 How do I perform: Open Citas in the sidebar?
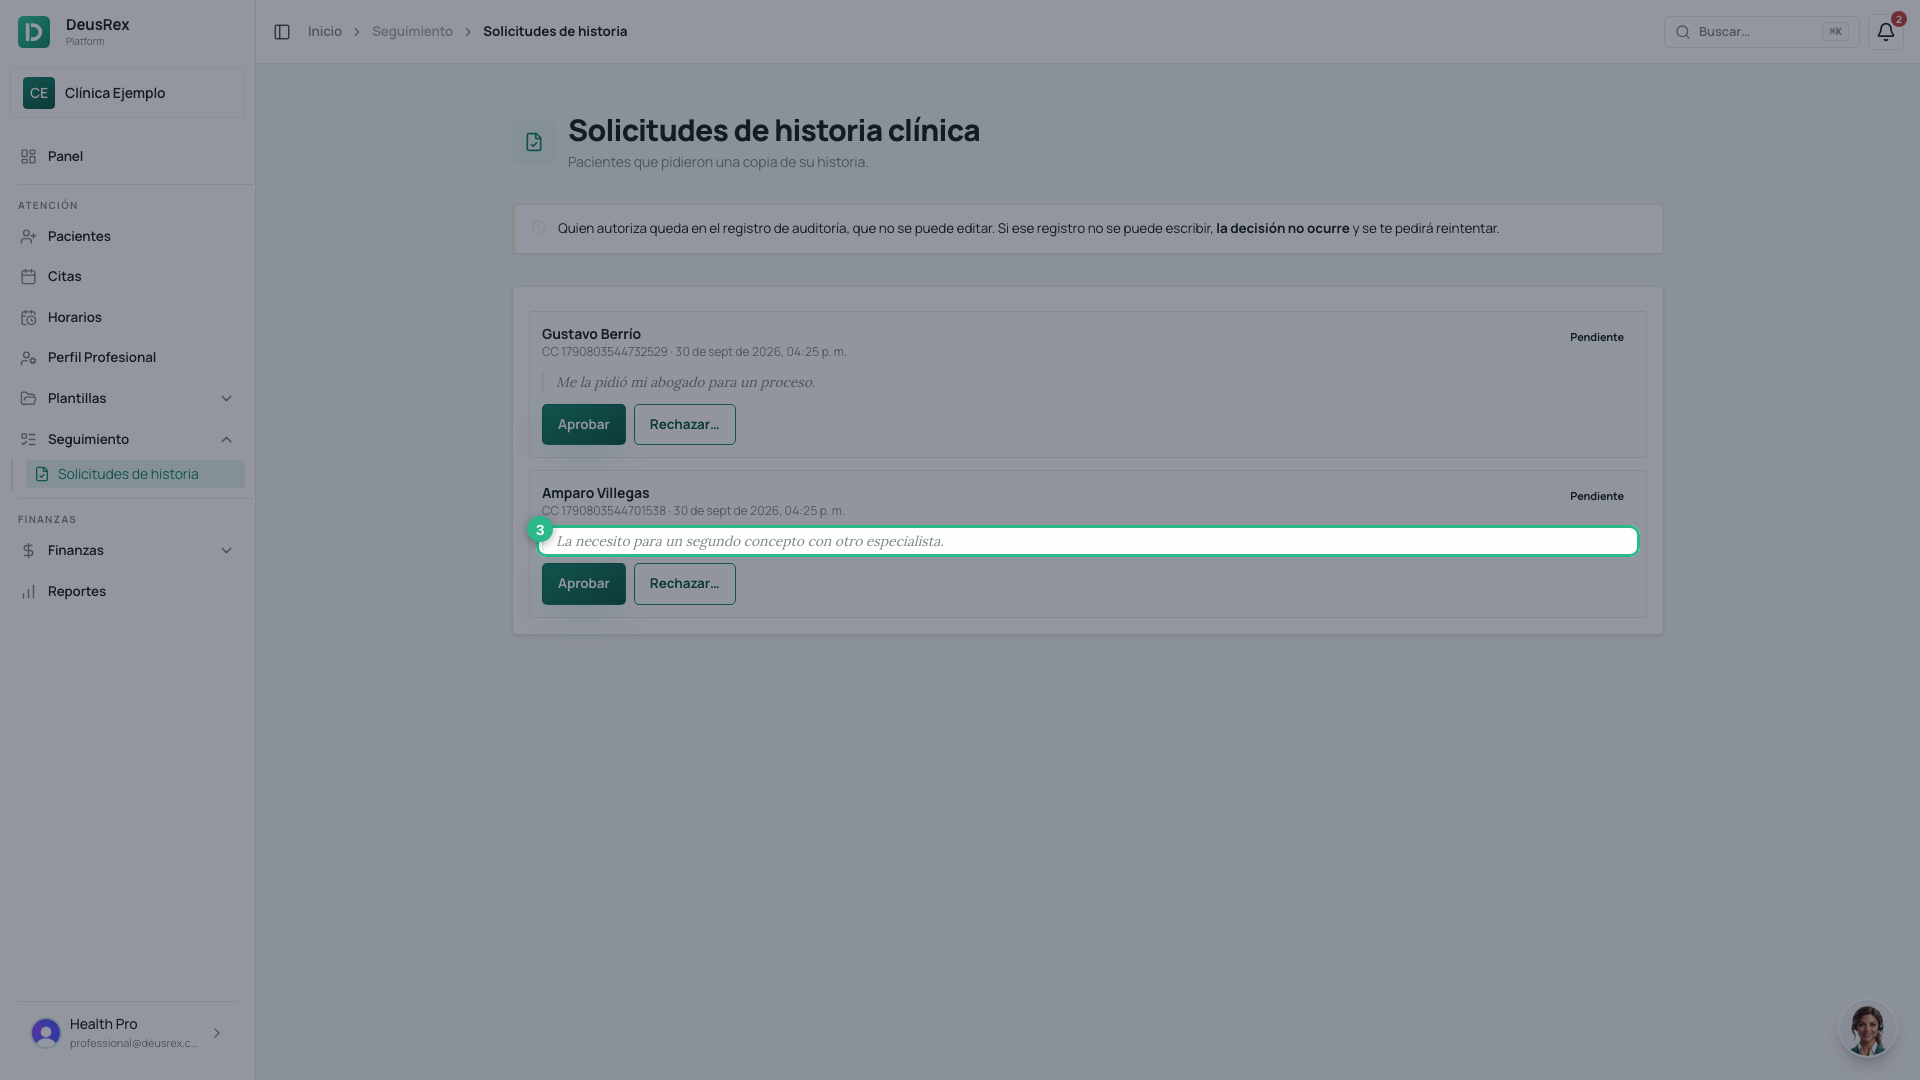tap(127, 277)
